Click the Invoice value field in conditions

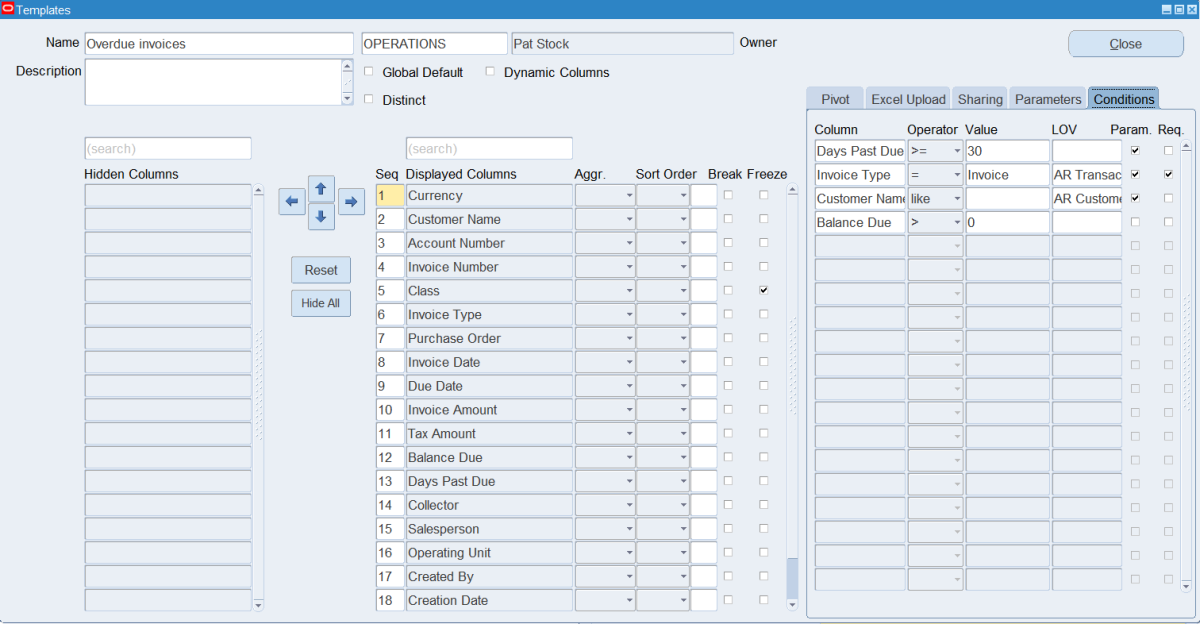[x=1007, y=175]
